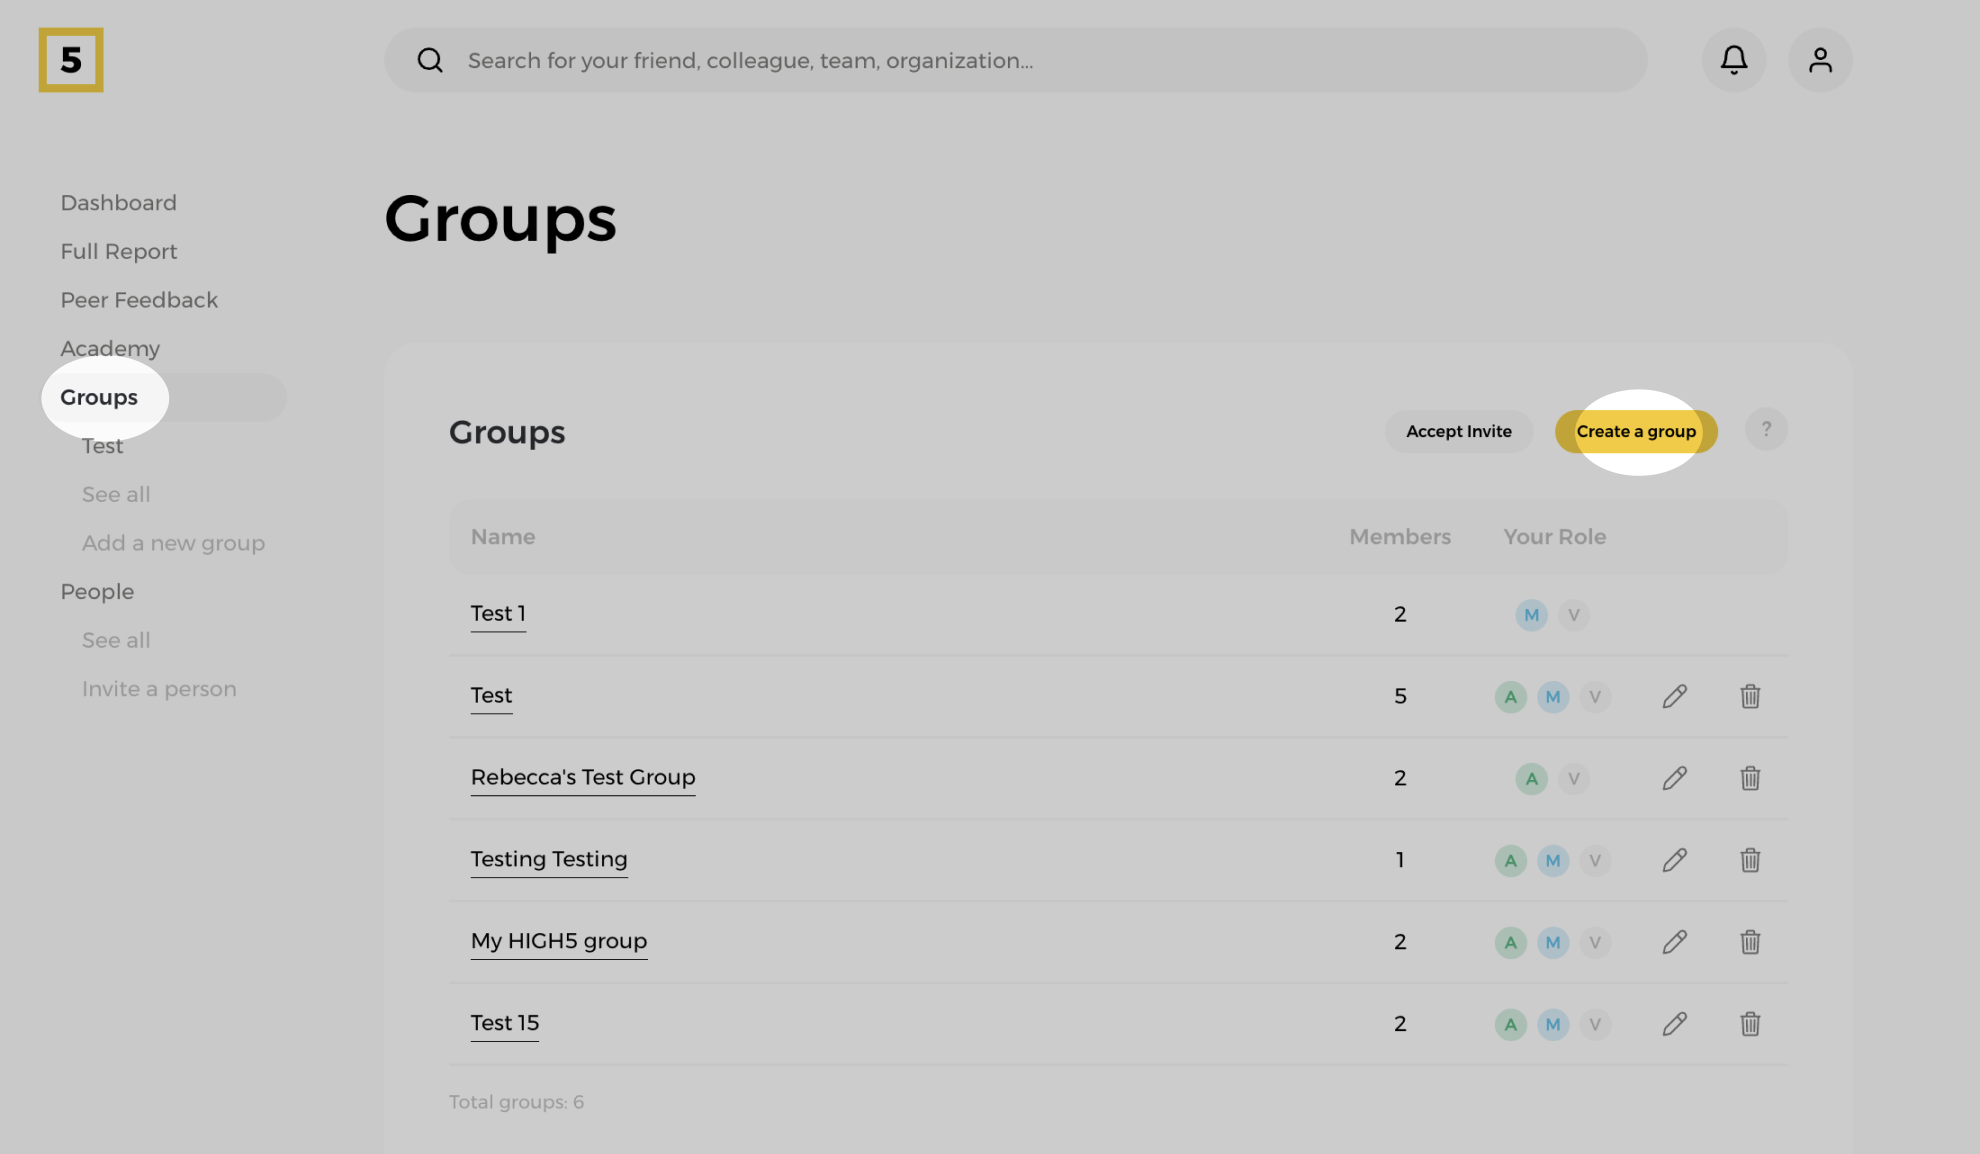Delete the My HIGH5 group
Viewport: 1980px width, 1154px height.
(1750, 942)
